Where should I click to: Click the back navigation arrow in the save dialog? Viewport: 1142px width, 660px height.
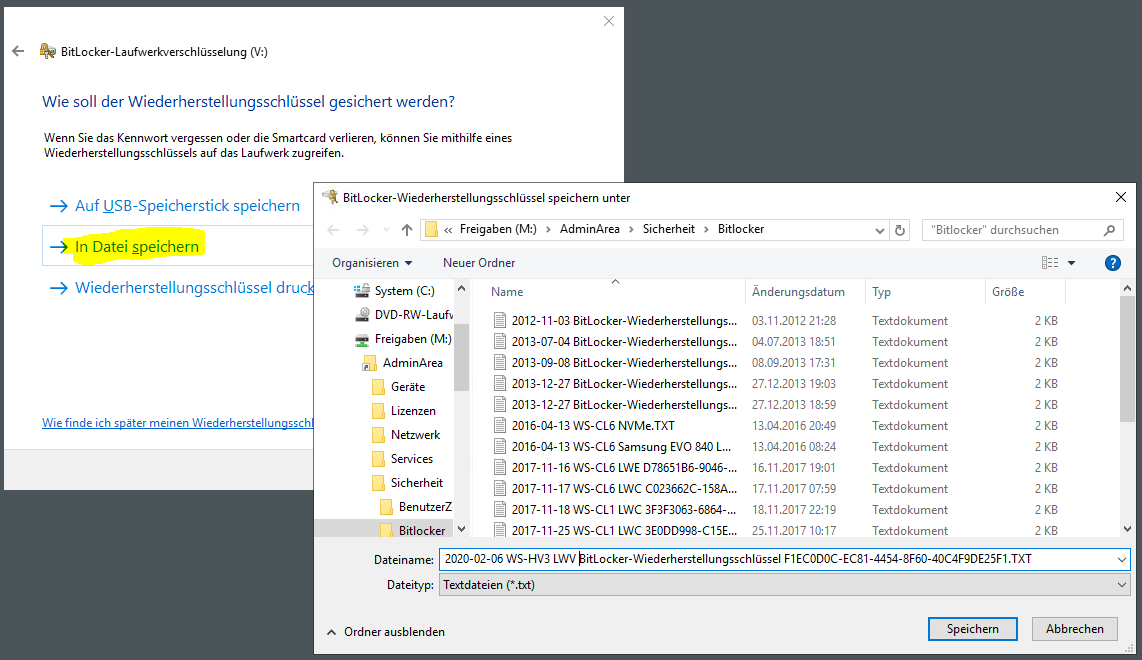334,229
